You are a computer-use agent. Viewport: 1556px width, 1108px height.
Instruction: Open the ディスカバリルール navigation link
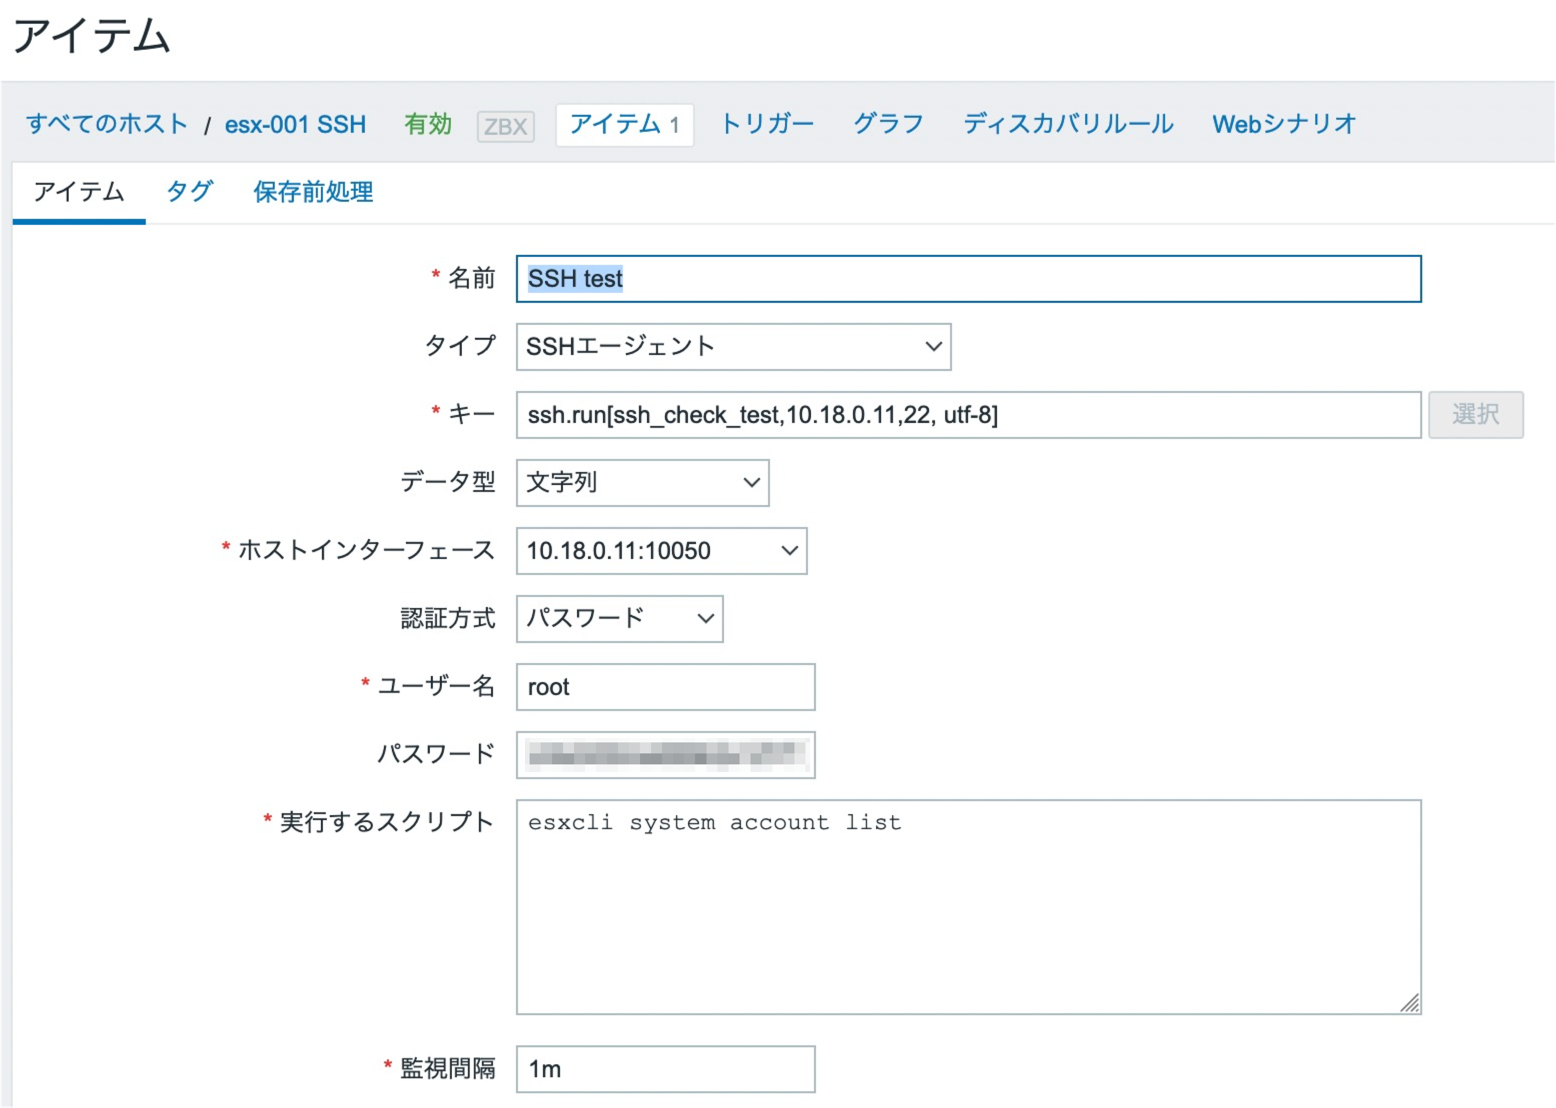click(x=1068, y=124)
